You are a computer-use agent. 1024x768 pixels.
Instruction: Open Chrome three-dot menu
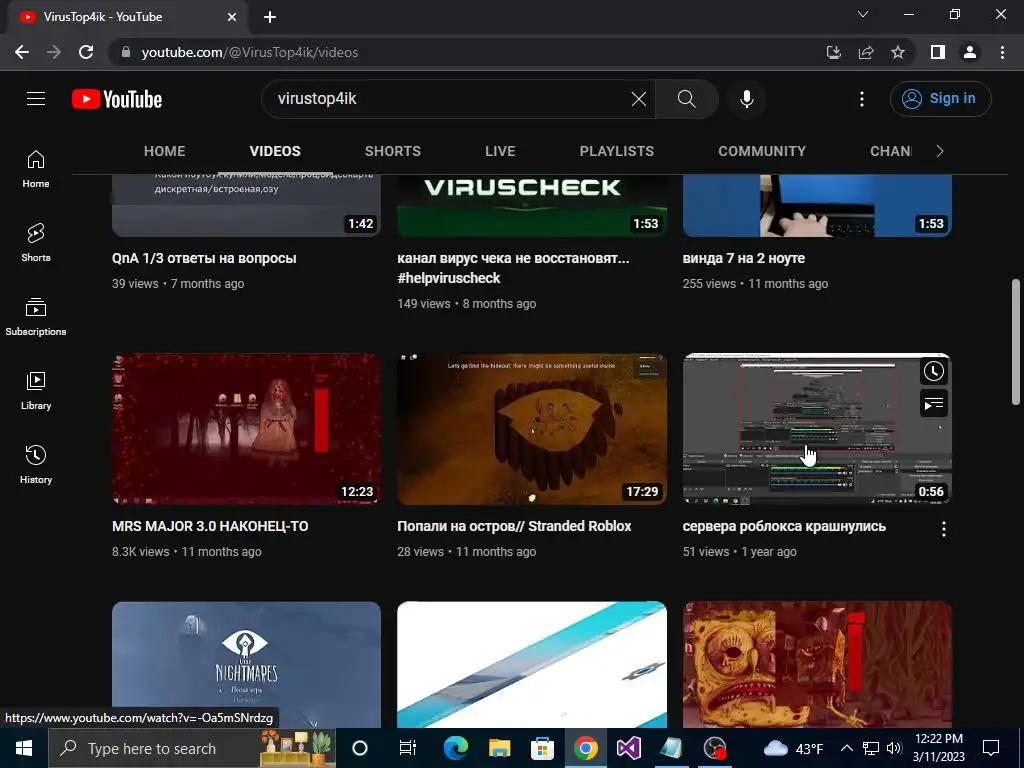click(x=1002, y=52)
